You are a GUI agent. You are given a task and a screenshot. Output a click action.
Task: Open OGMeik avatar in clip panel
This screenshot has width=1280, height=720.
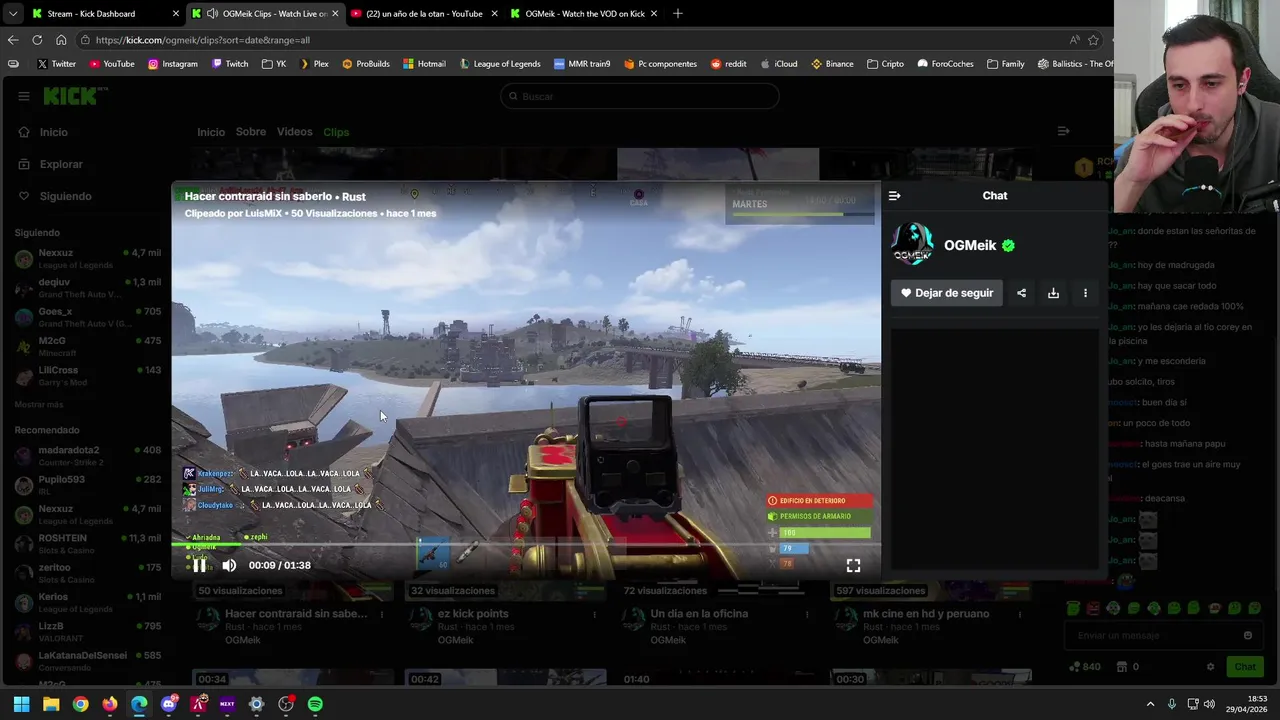click(912, 244)
